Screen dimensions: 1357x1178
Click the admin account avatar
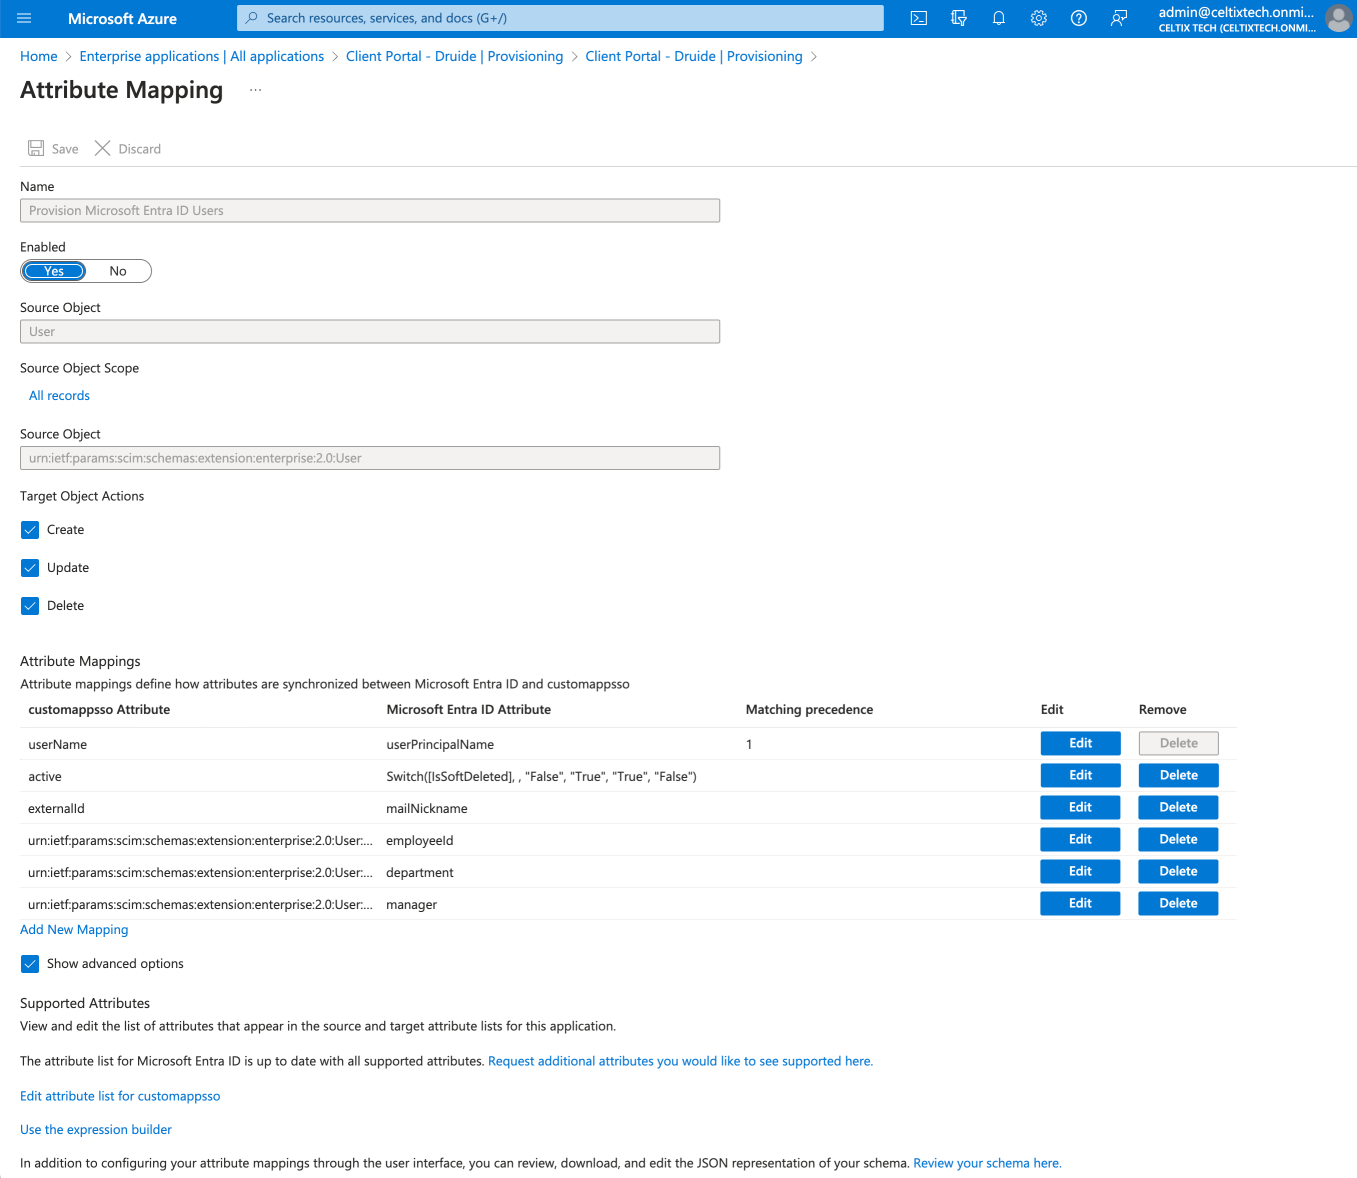(x=1337, y=18)
